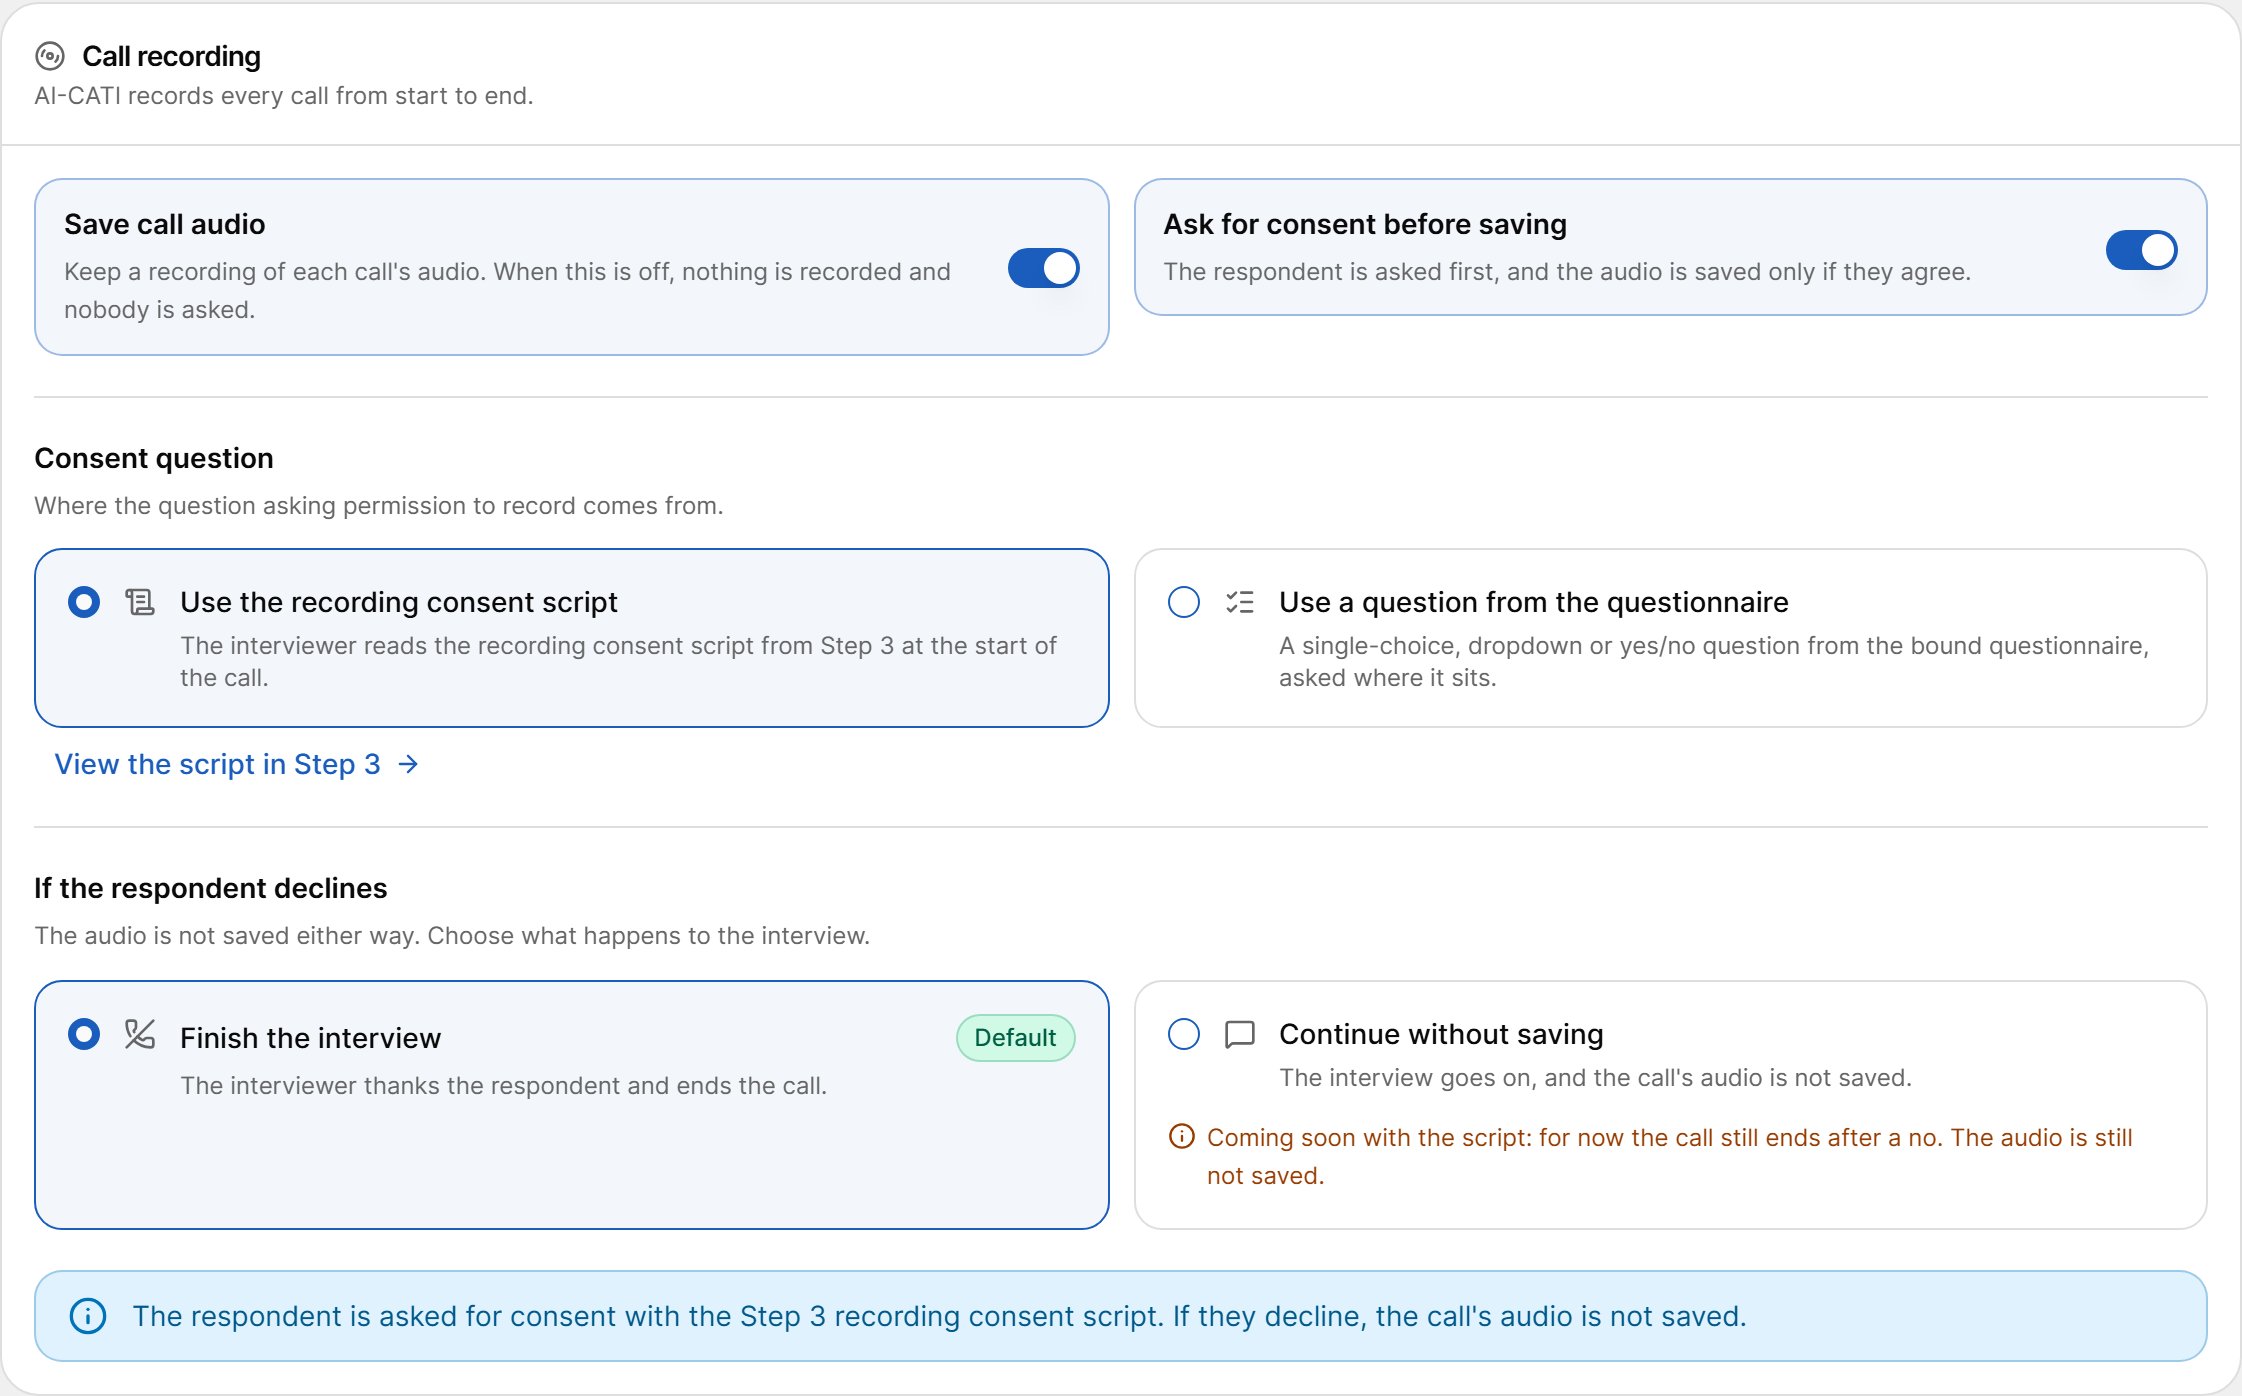Click the hang-up phone icon beside Finish the interview
Image resolution: width=2242 pixels, height=1396 pixels.
(140, 1034)
